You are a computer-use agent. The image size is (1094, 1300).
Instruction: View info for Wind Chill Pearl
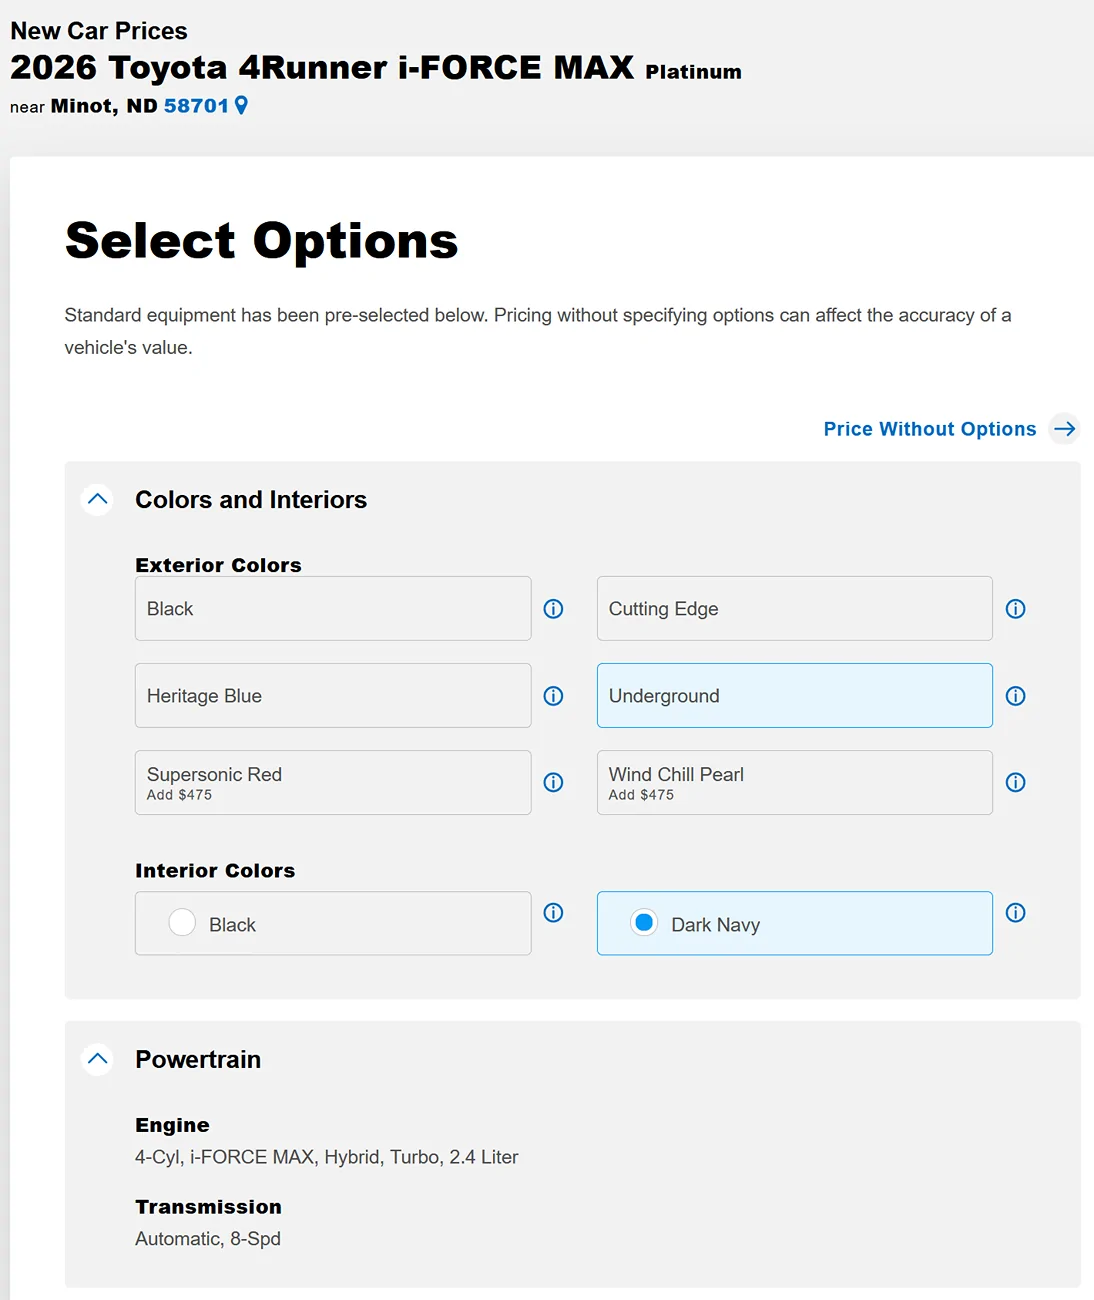[x=1015, y=782]
